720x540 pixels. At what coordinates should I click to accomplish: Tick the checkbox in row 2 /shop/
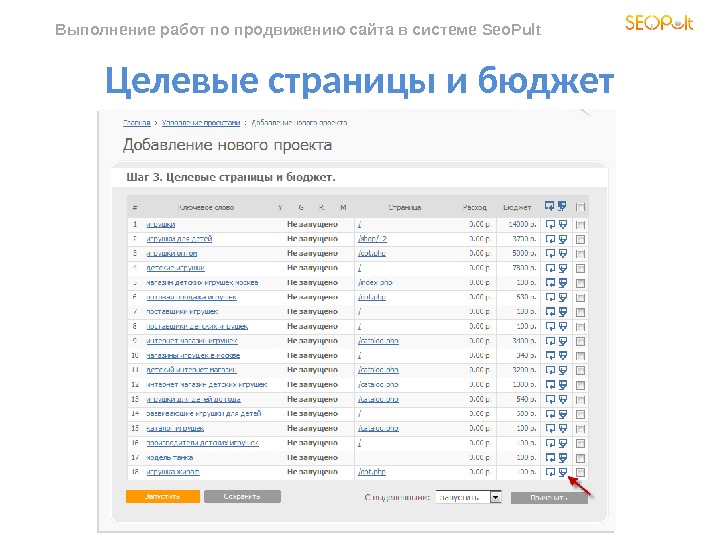(x=580, y=240)
